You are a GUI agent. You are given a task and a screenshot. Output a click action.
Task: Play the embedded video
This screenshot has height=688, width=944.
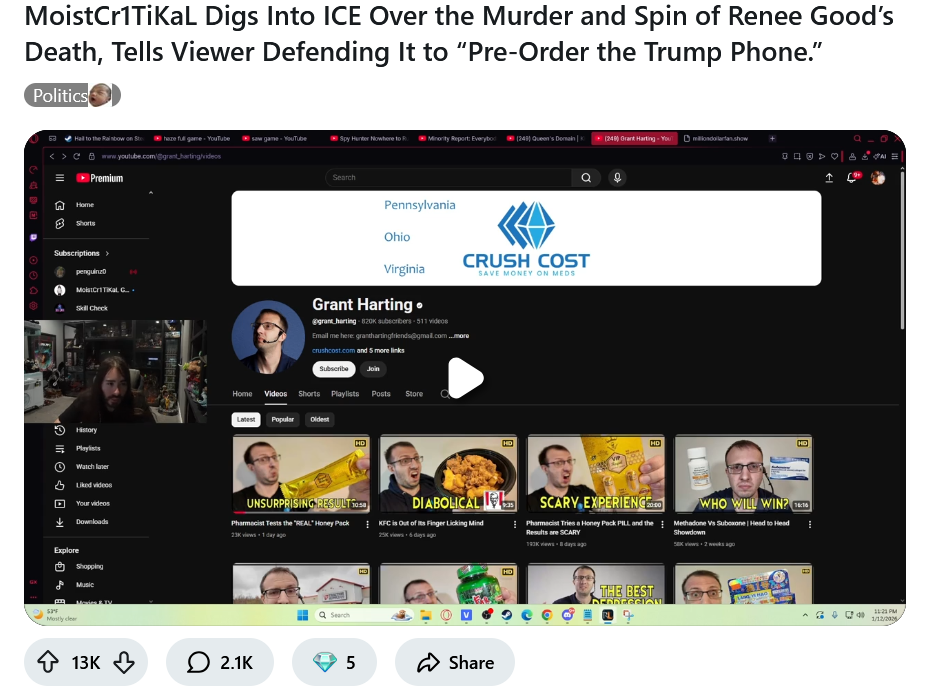point(466,378)
